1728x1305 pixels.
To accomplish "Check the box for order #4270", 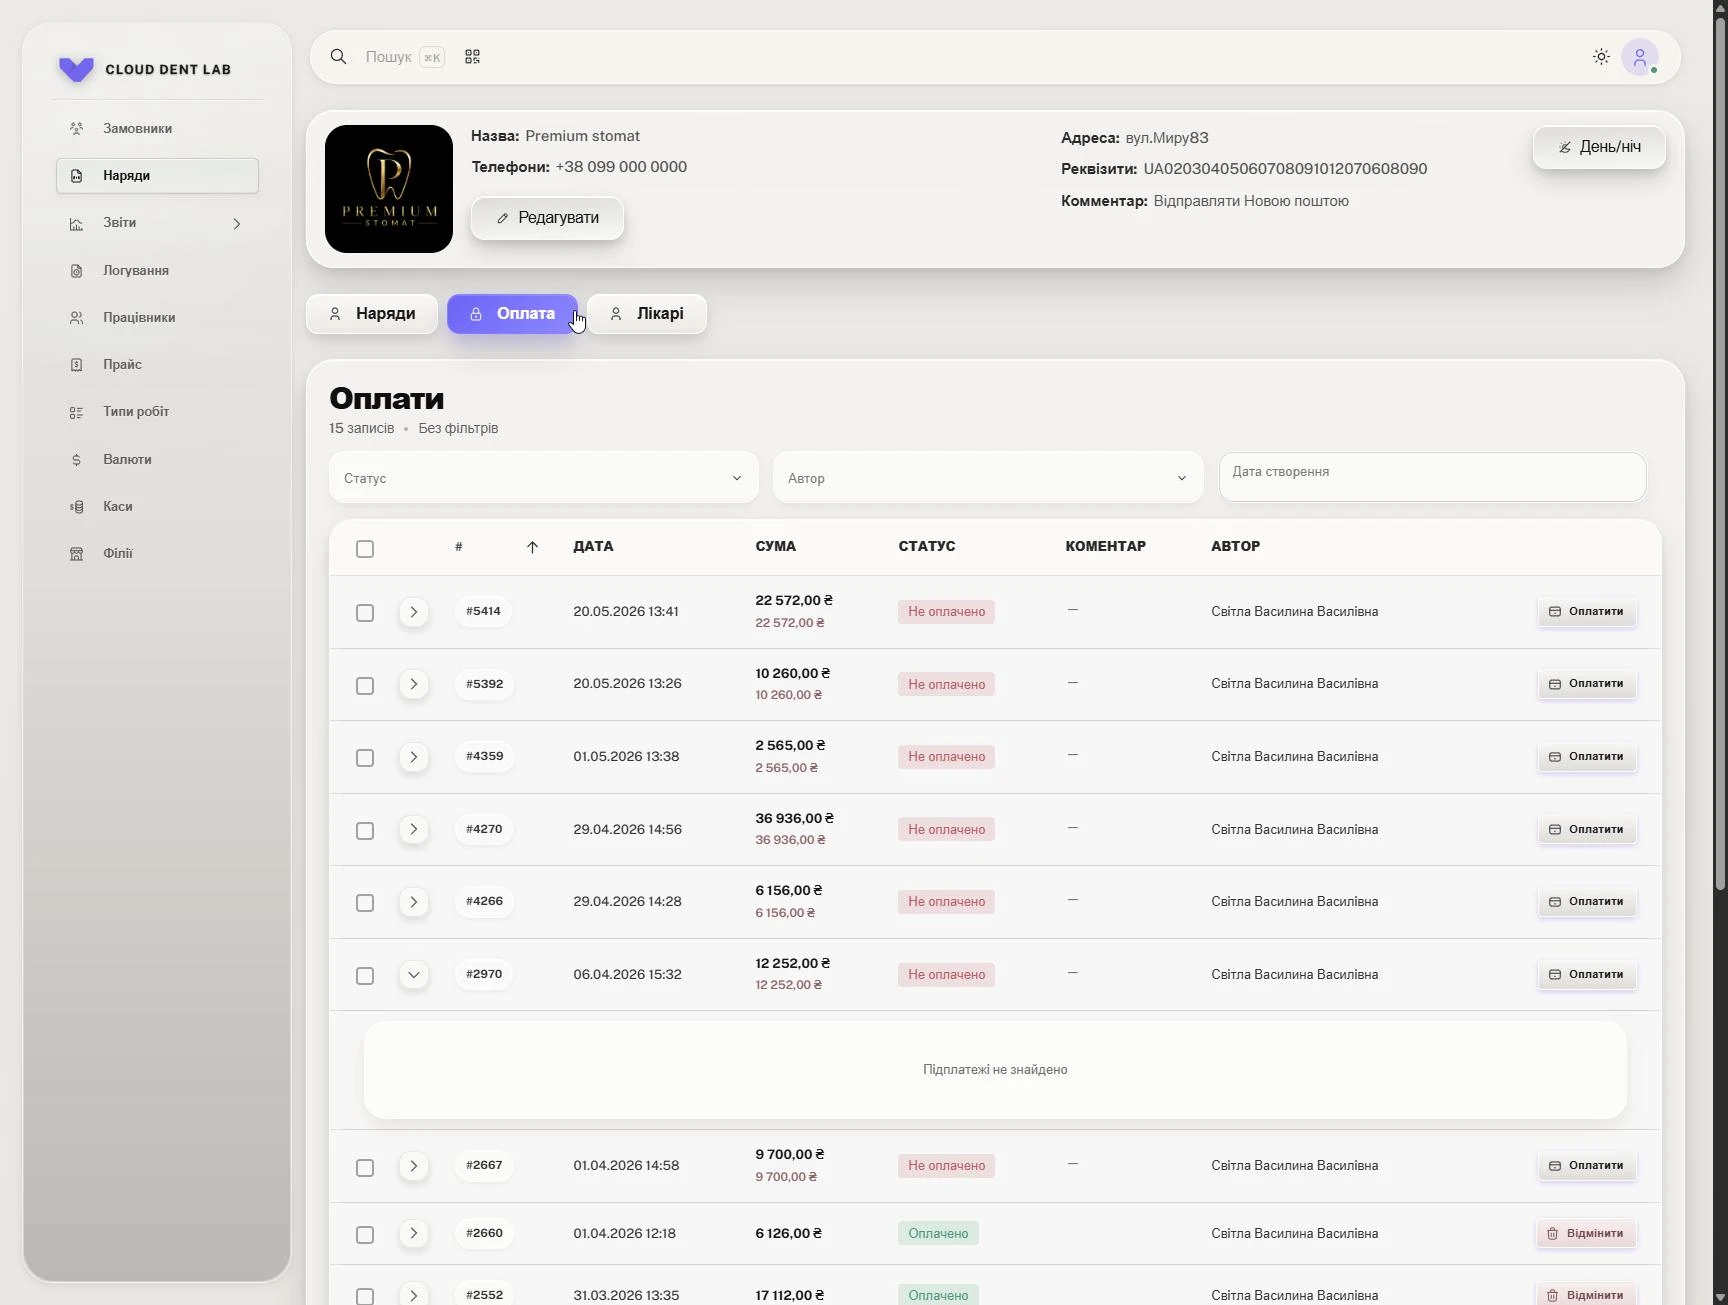I will pos(365,831).
